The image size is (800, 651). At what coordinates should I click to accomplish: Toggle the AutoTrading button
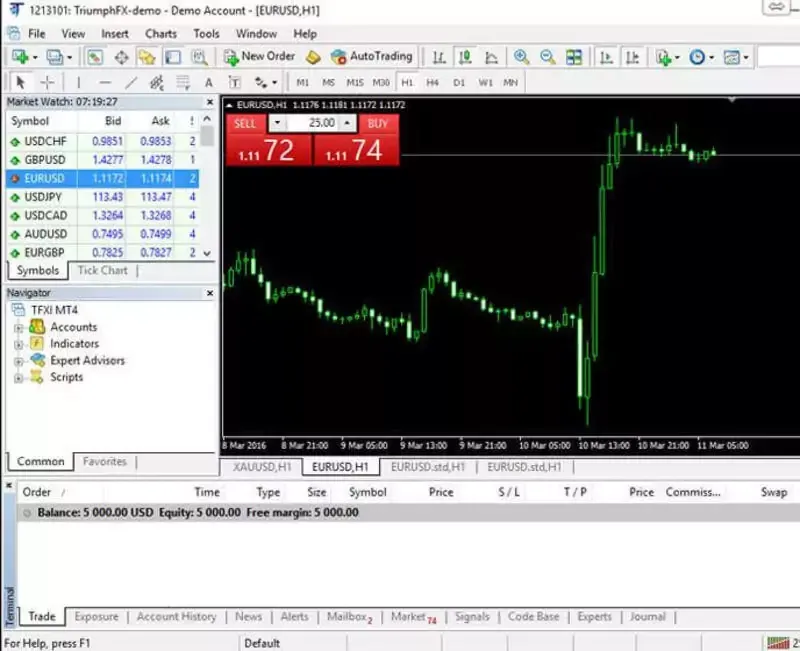pos(371,57)
